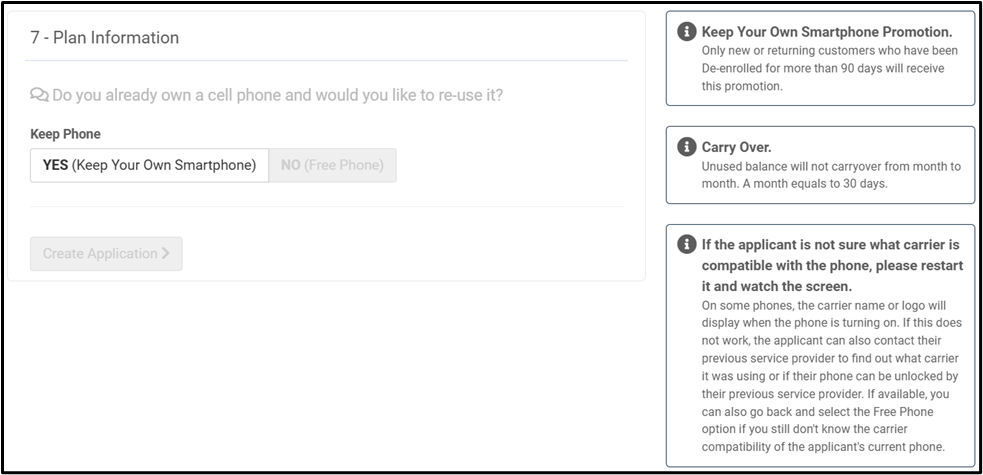Click the unused balance carryover description text
983x475 pixels.
(830, 166)
